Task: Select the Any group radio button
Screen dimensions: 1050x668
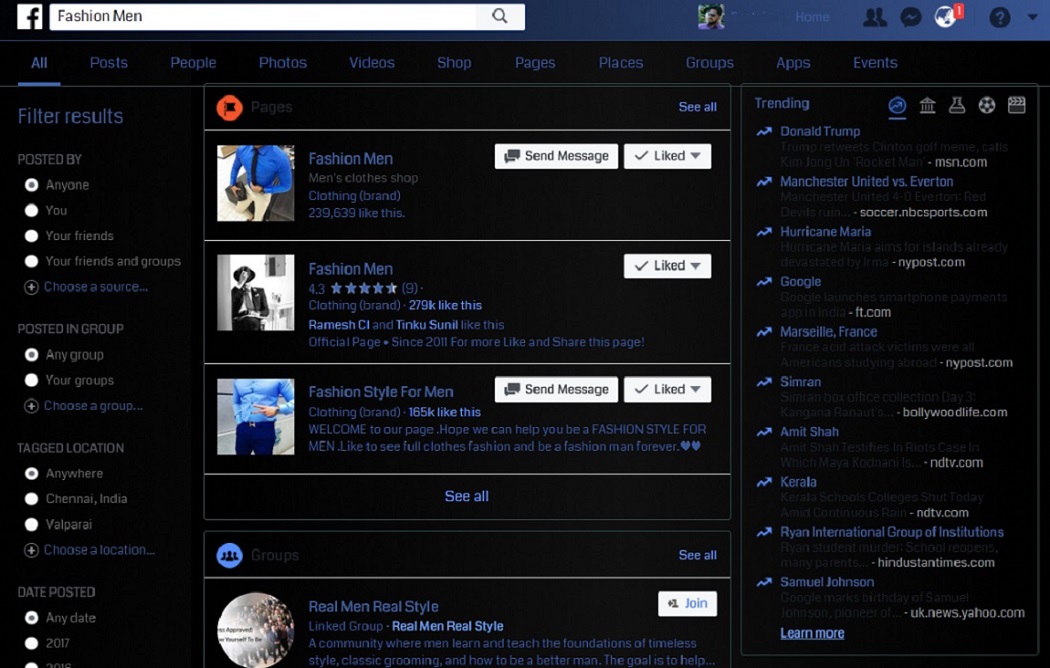Action: [31, 355]
